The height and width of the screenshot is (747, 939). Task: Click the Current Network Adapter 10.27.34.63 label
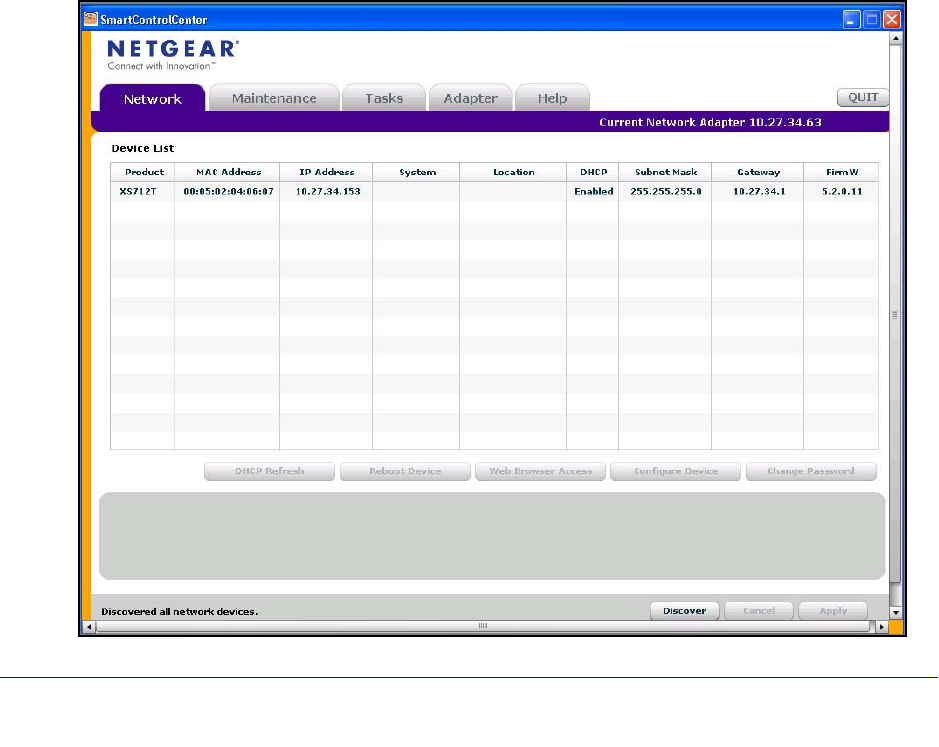(710, 122)
